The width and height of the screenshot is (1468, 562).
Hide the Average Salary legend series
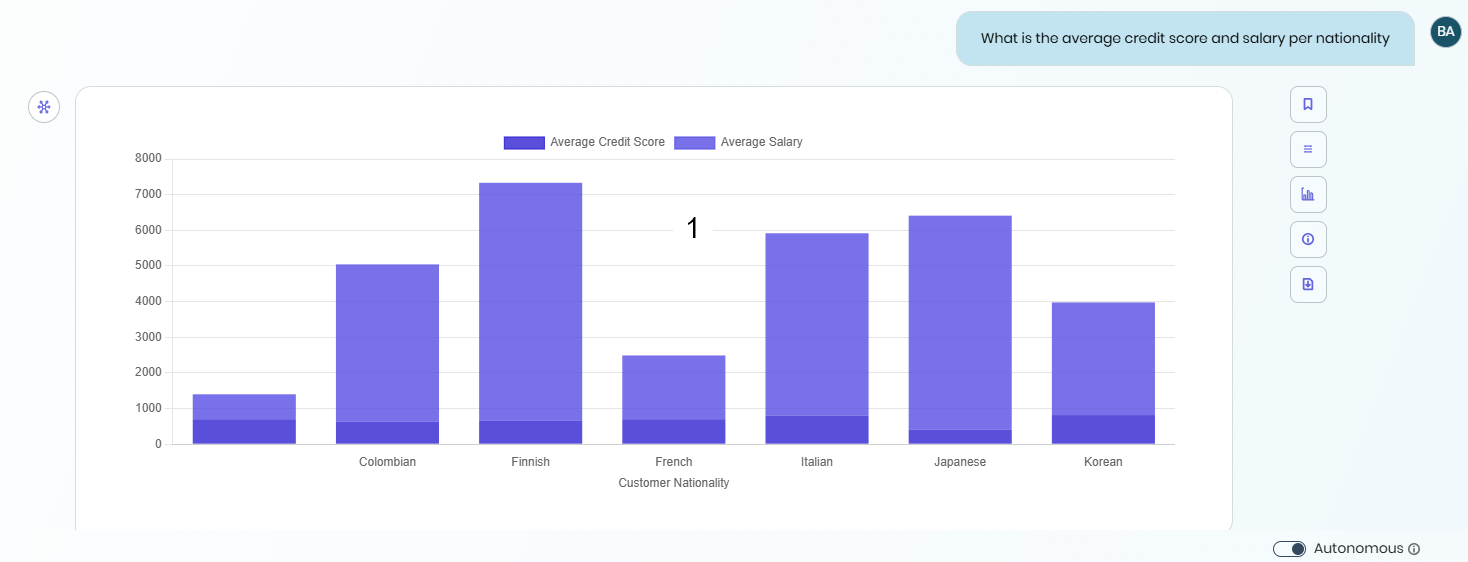tap(694, 143)
